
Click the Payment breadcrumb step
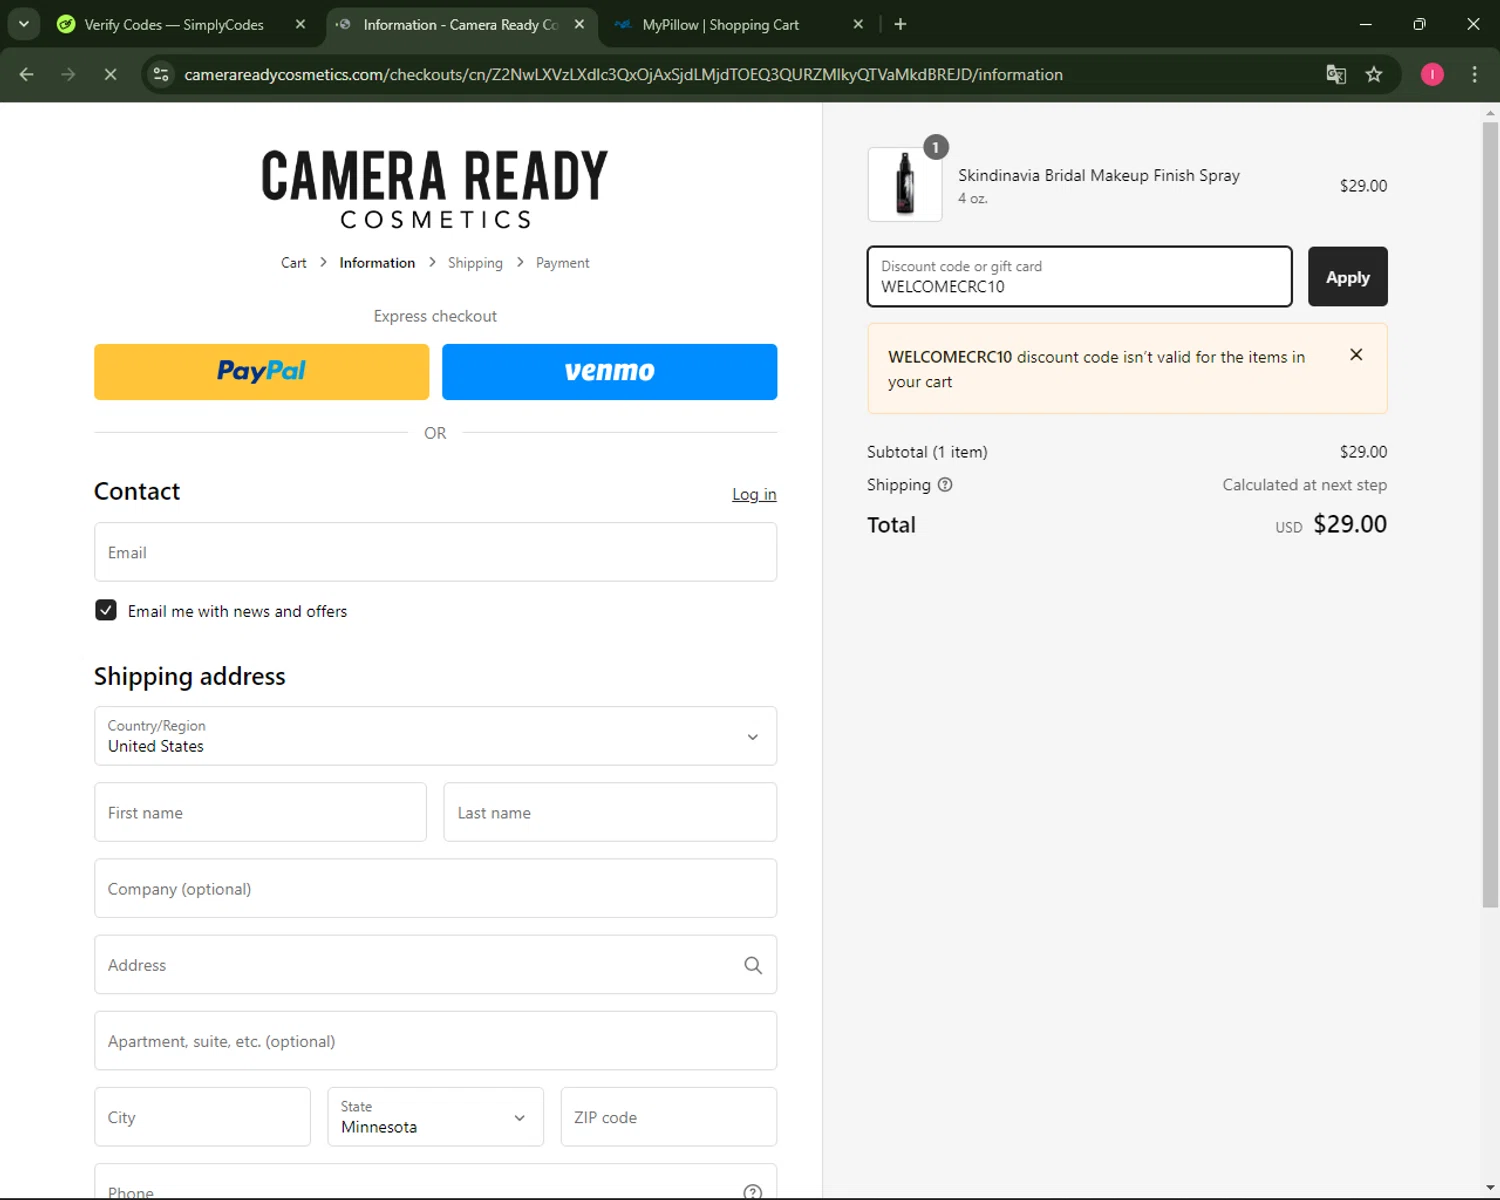(x=562, y=263)
